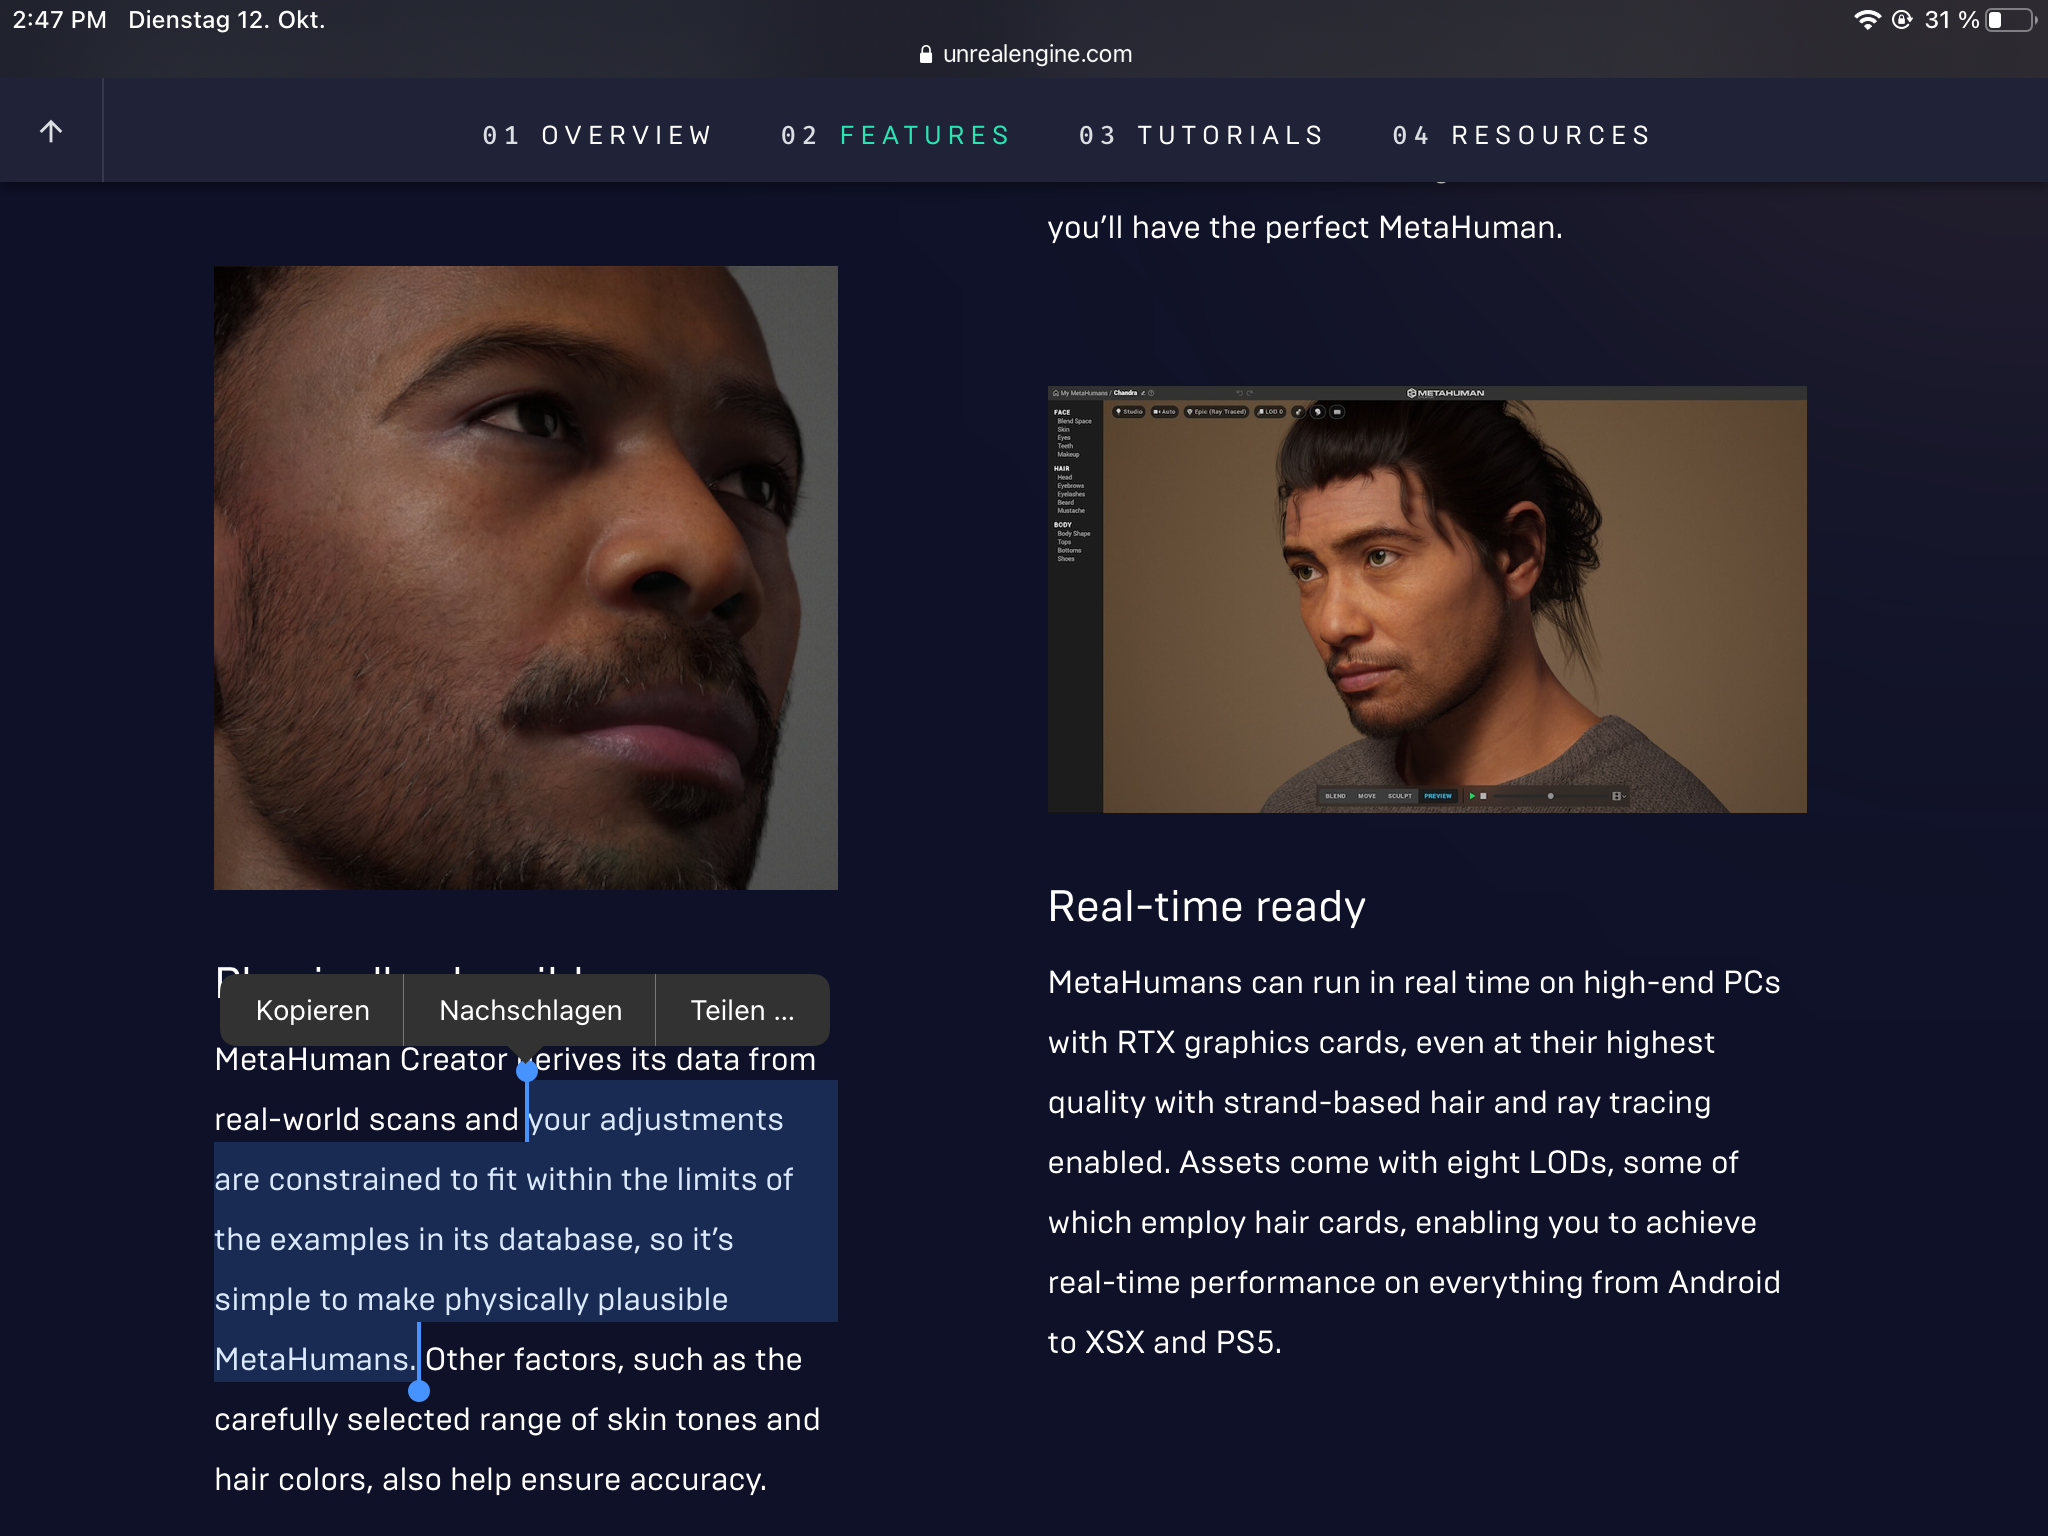2048x1536 pixels.
Task: Open the 02 Features section tab
Action: [x=896, y=135]
